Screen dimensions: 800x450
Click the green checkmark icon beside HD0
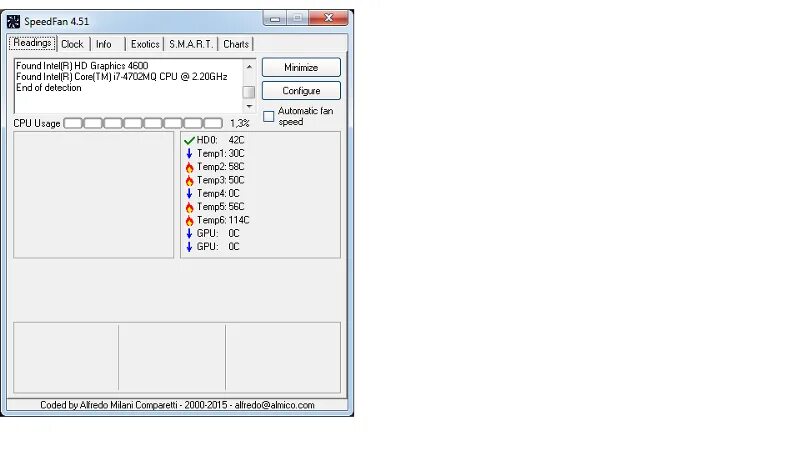coord(189,140)
